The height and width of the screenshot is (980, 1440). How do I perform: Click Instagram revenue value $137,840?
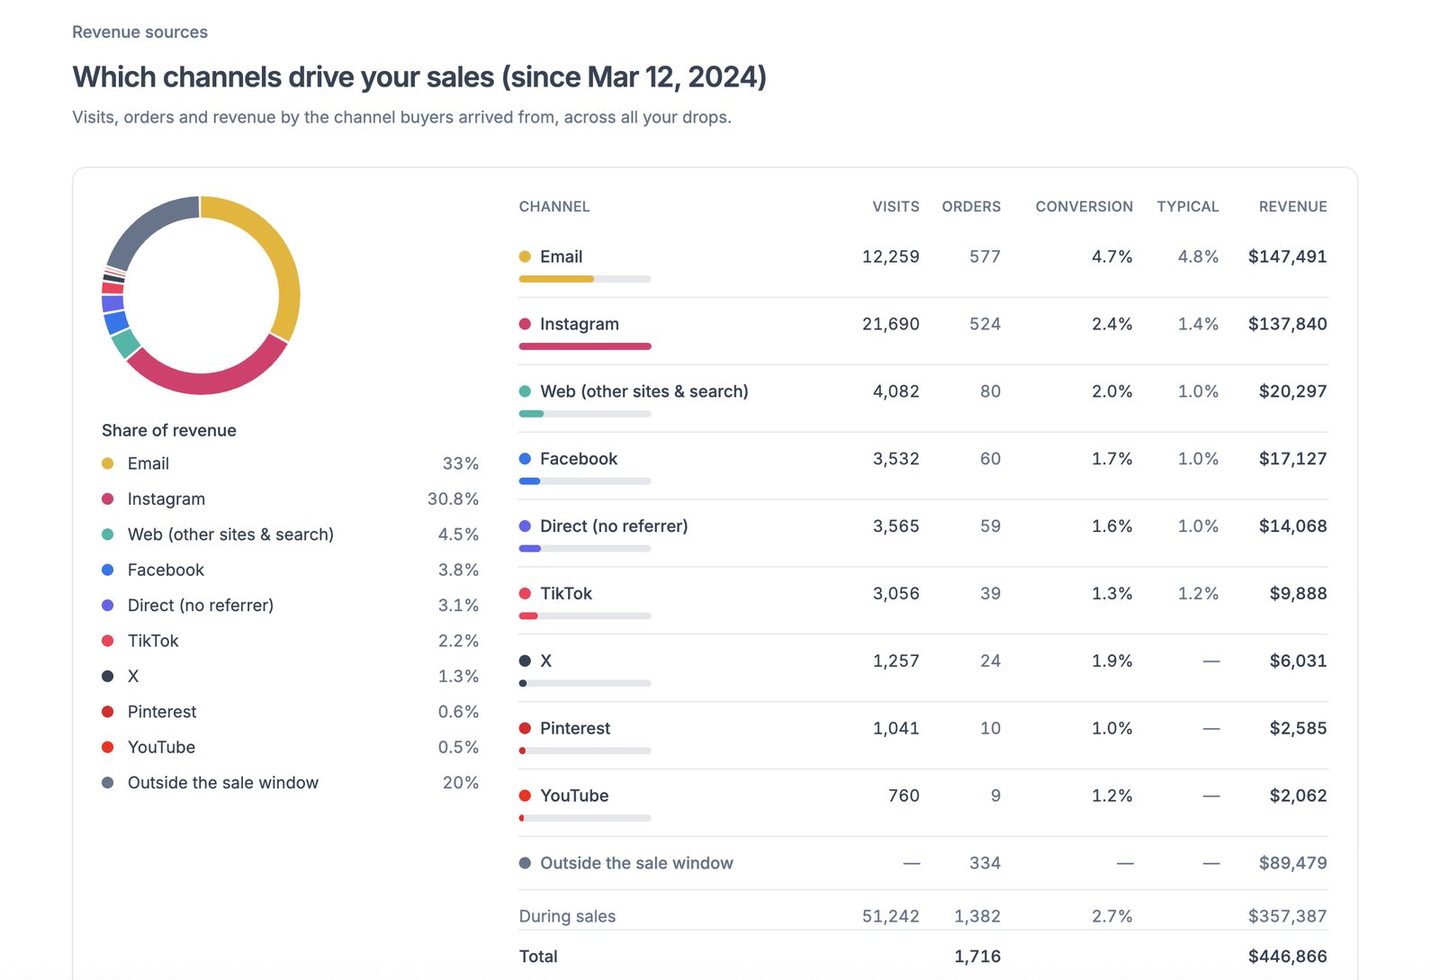[1288, 324]
